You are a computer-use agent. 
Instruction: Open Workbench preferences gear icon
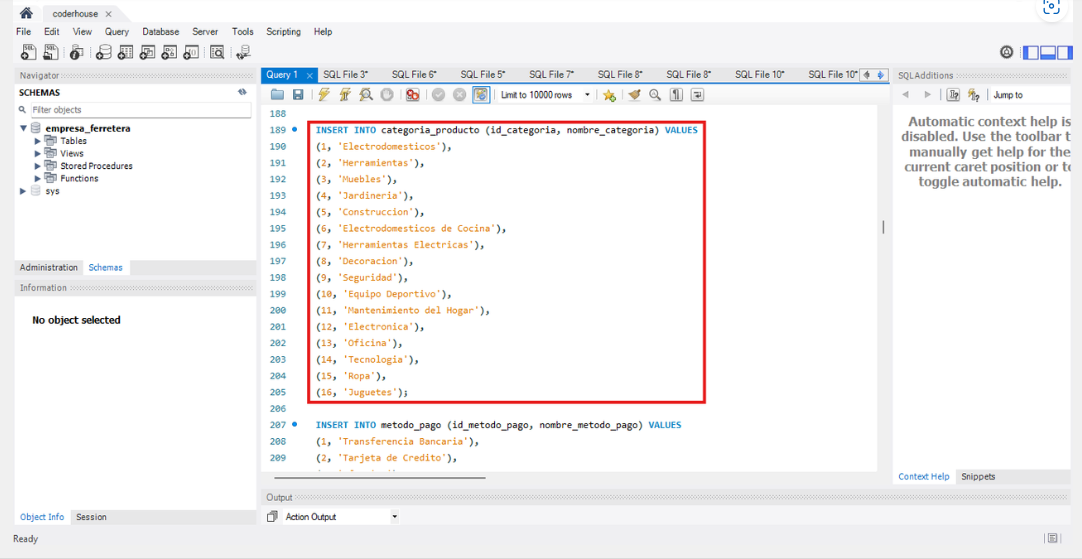pos(1006,52)
